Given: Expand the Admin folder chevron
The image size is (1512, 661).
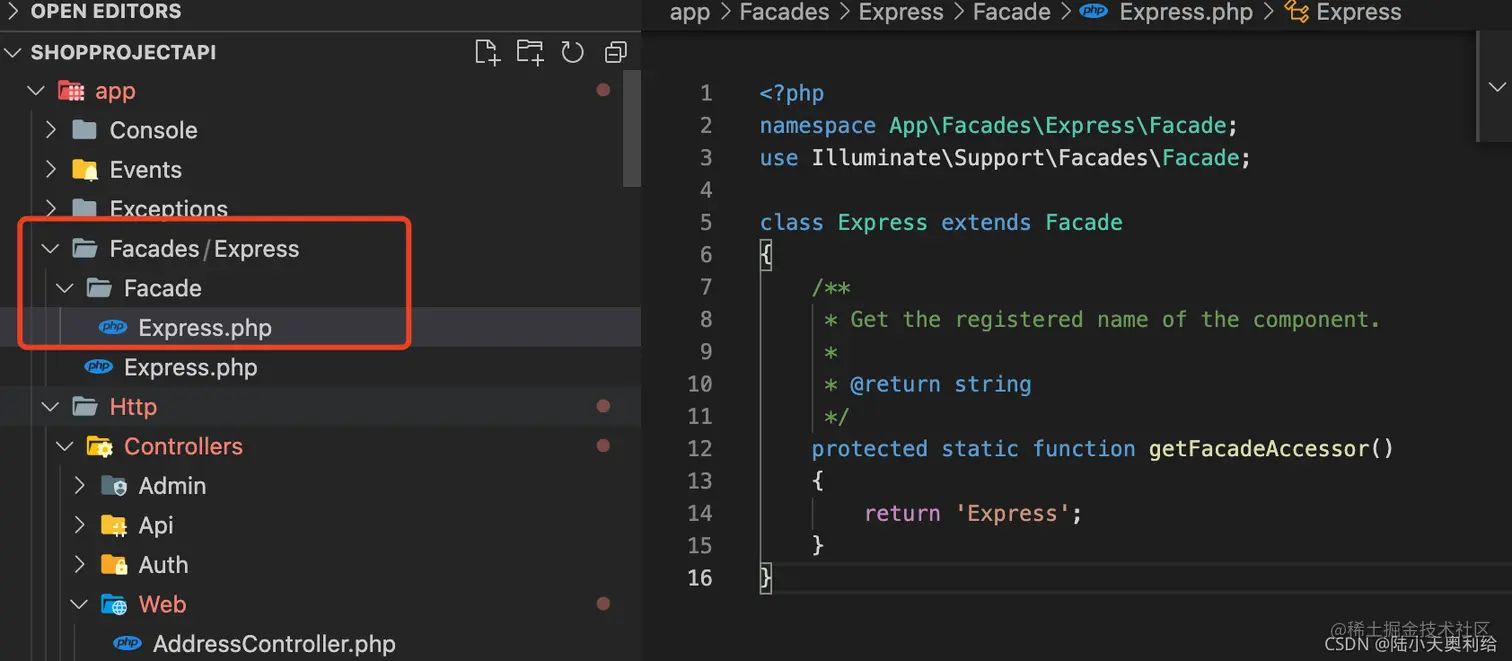Looking at the screenshot, I should point(80,486).
